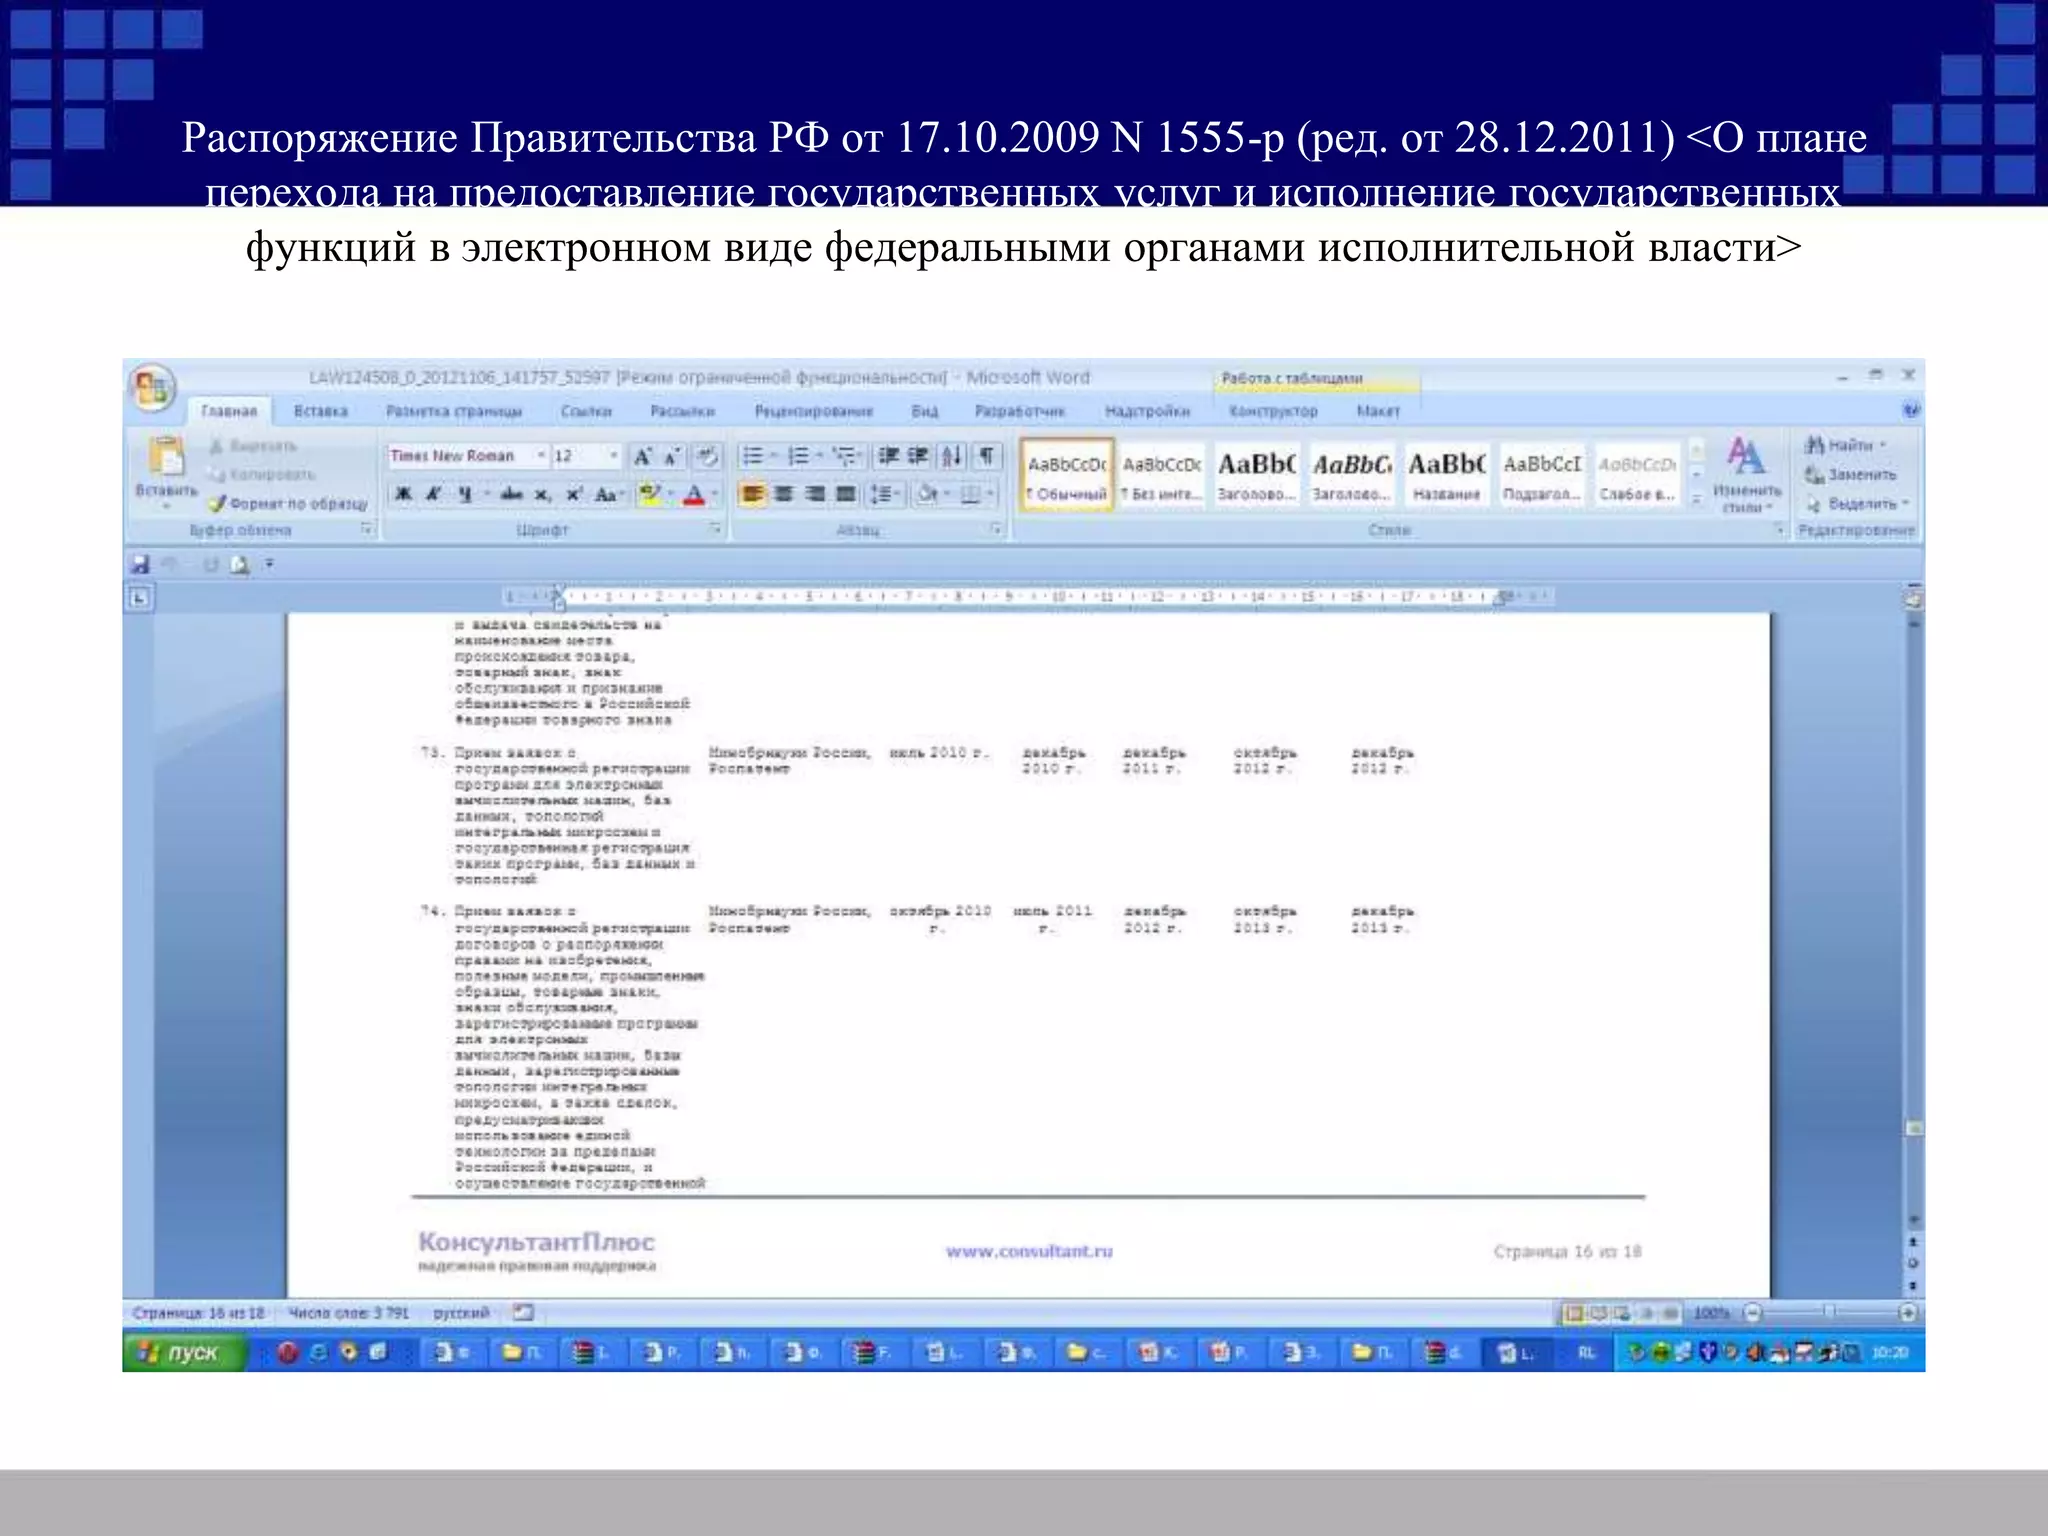Select align text left

(753, 494)
